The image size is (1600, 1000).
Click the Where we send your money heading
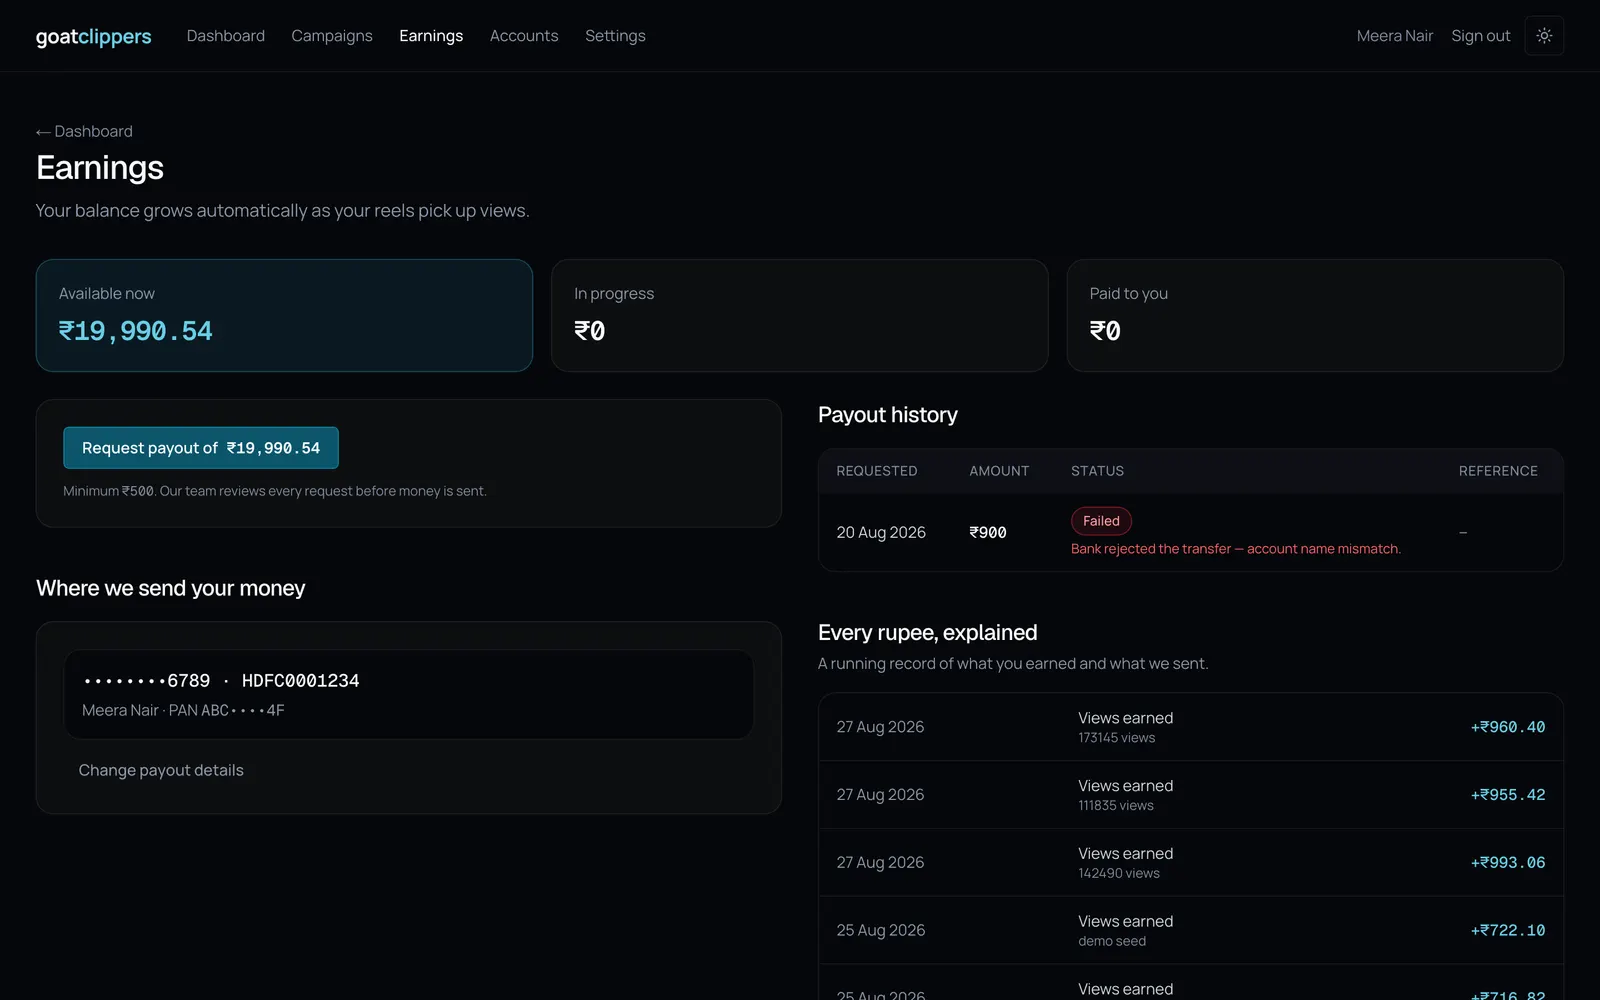coord(171,588)
